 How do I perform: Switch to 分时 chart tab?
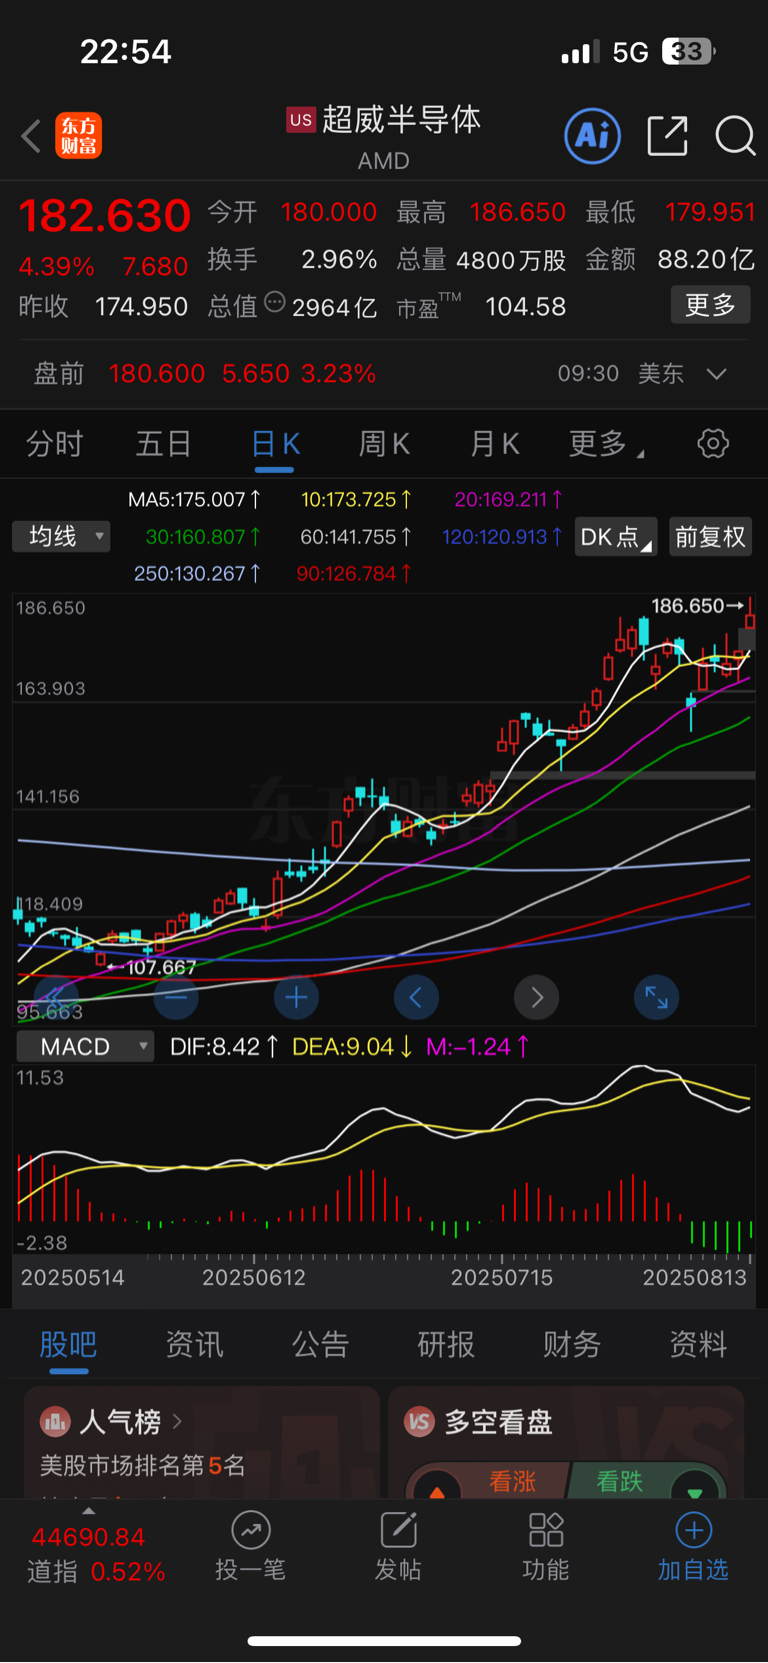click(x=54, y=444)
